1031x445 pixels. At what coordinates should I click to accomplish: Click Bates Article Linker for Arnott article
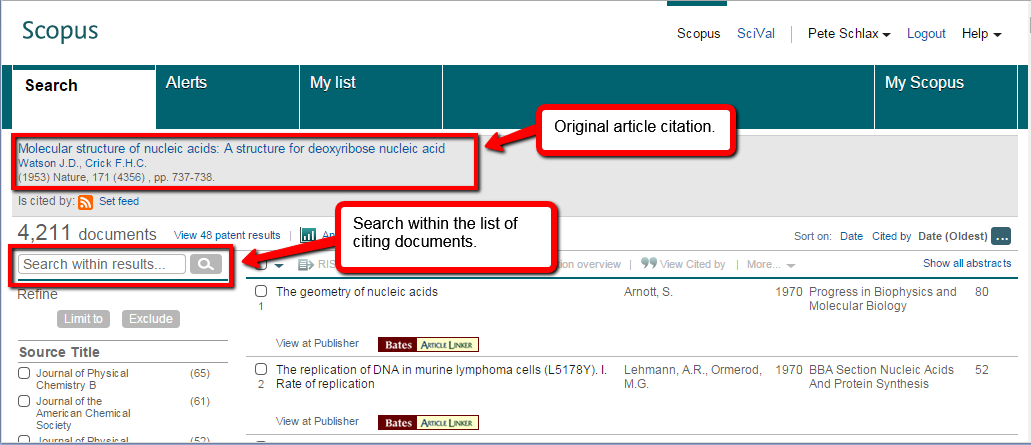coord(429,344)
